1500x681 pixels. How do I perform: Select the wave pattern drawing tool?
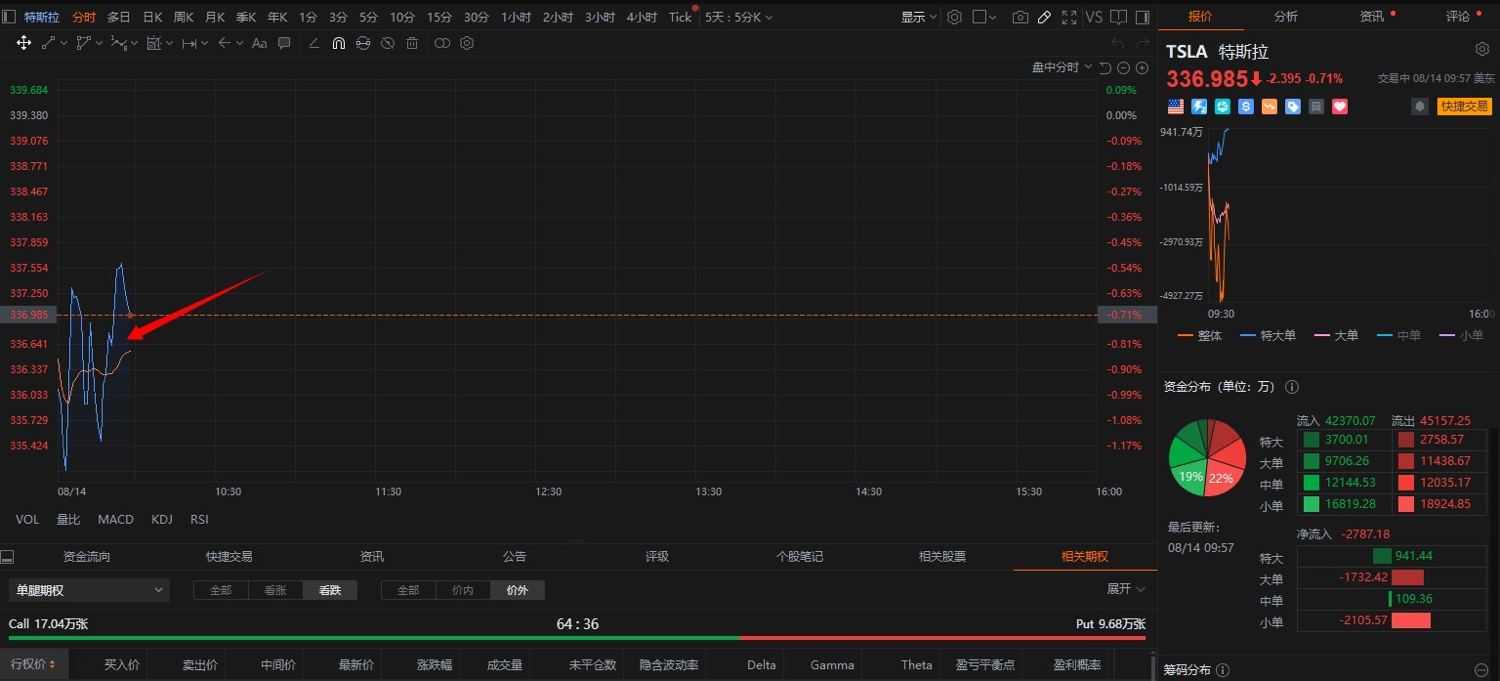(x=119, y=43)
